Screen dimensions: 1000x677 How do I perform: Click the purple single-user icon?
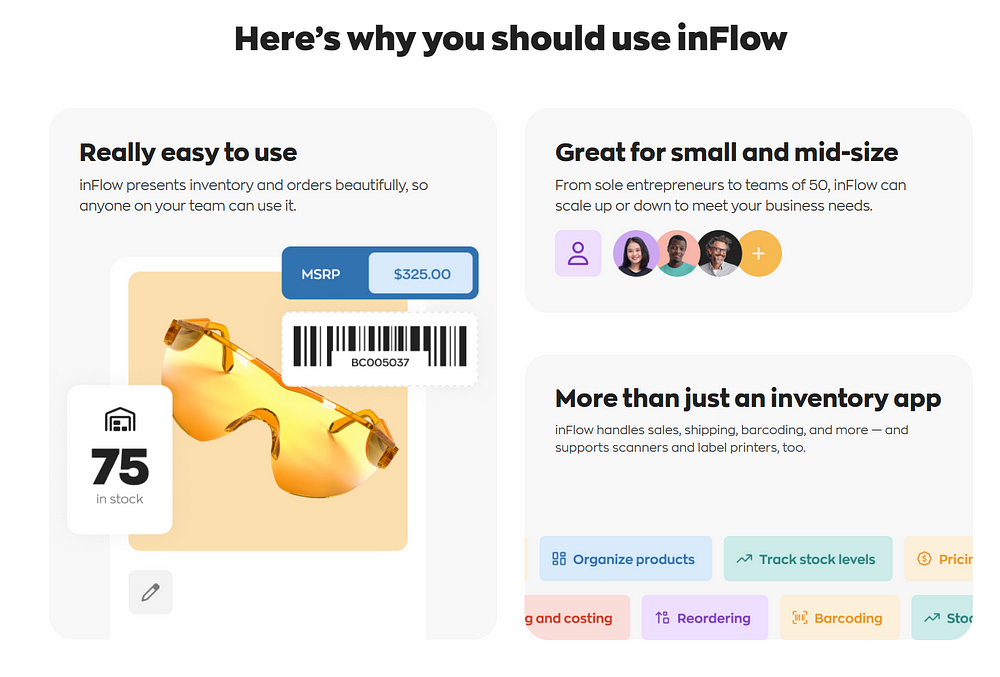coord(578,253)
